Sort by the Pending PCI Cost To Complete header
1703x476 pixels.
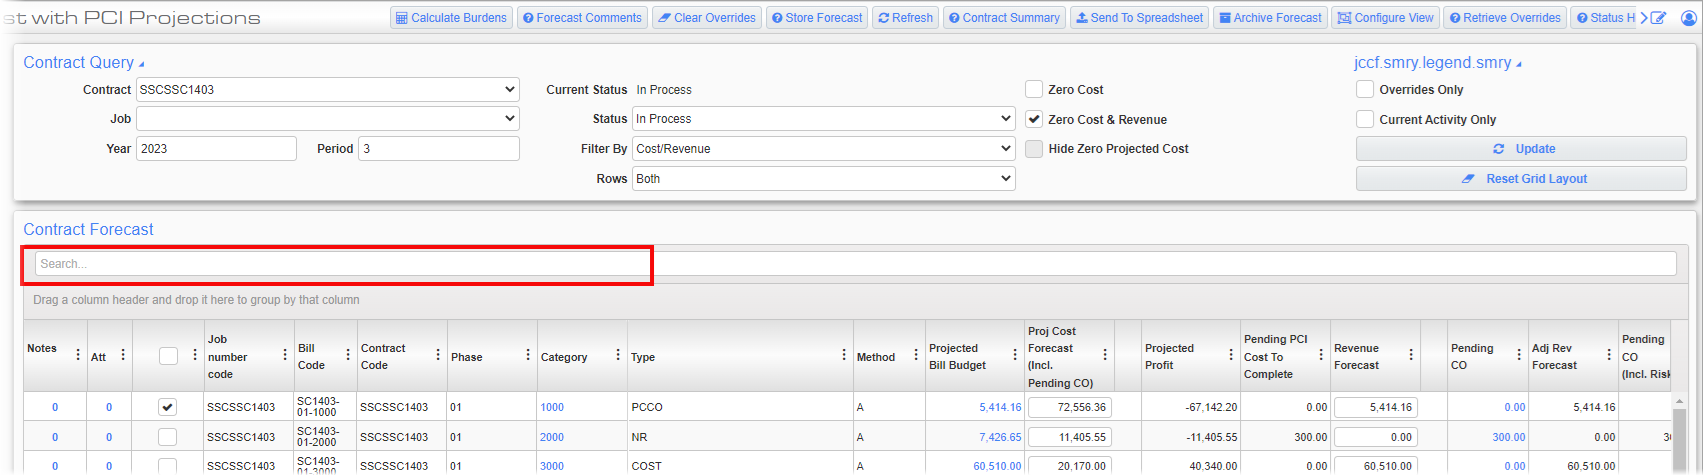1275,357
